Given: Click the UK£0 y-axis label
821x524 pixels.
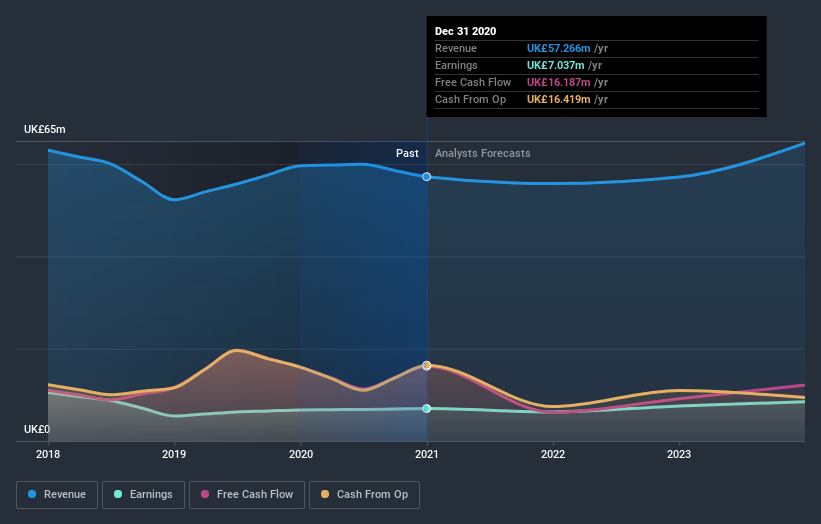Looking at the screenshot, I should coord(37,429).
